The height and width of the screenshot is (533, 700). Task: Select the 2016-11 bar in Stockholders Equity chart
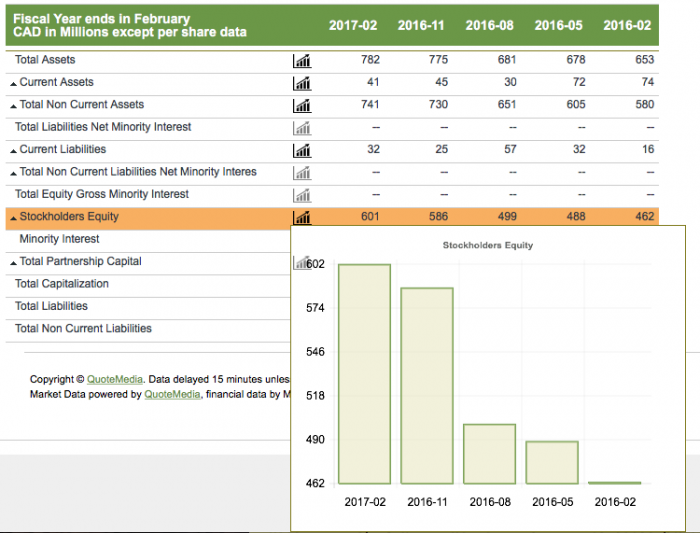coord(427,385)
